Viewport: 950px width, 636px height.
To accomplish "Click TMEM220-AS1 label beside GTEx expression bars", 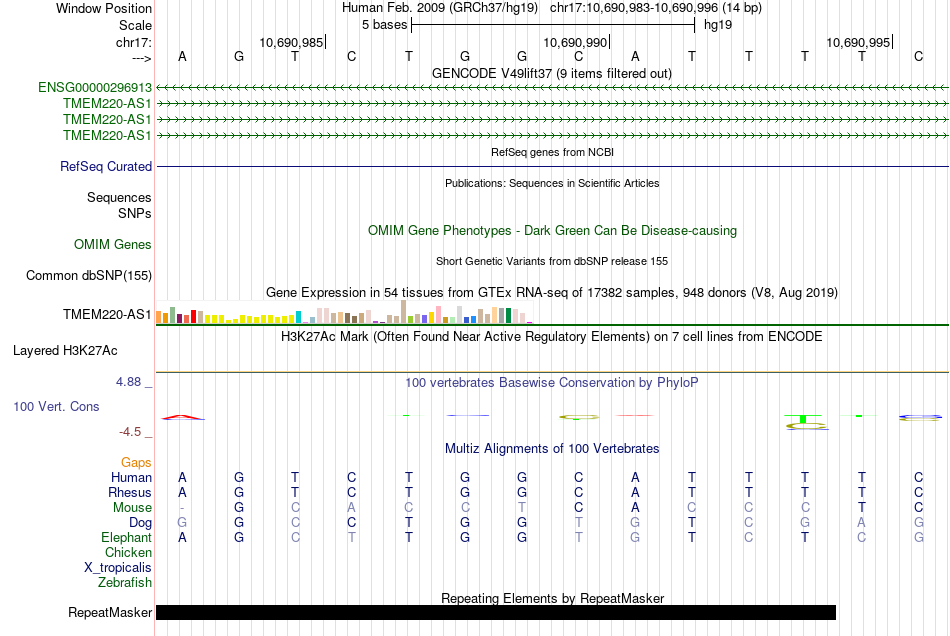I will [107, 314].
